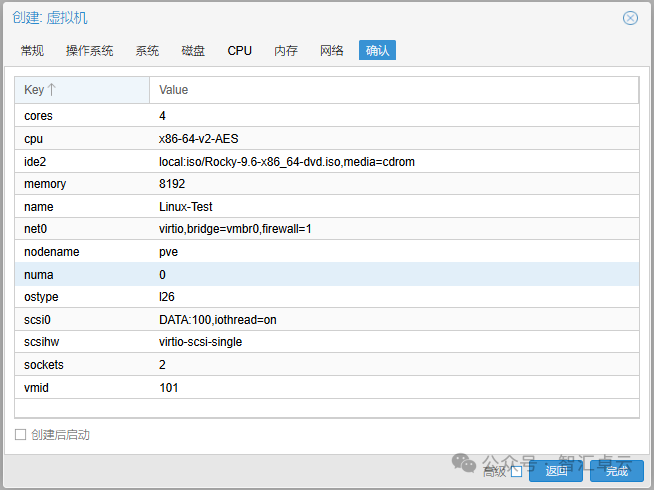Viewport: 654px width, 490px height.
Task: Toggle the 高级 advanced checkbox
Action: [x=516, y=471]
